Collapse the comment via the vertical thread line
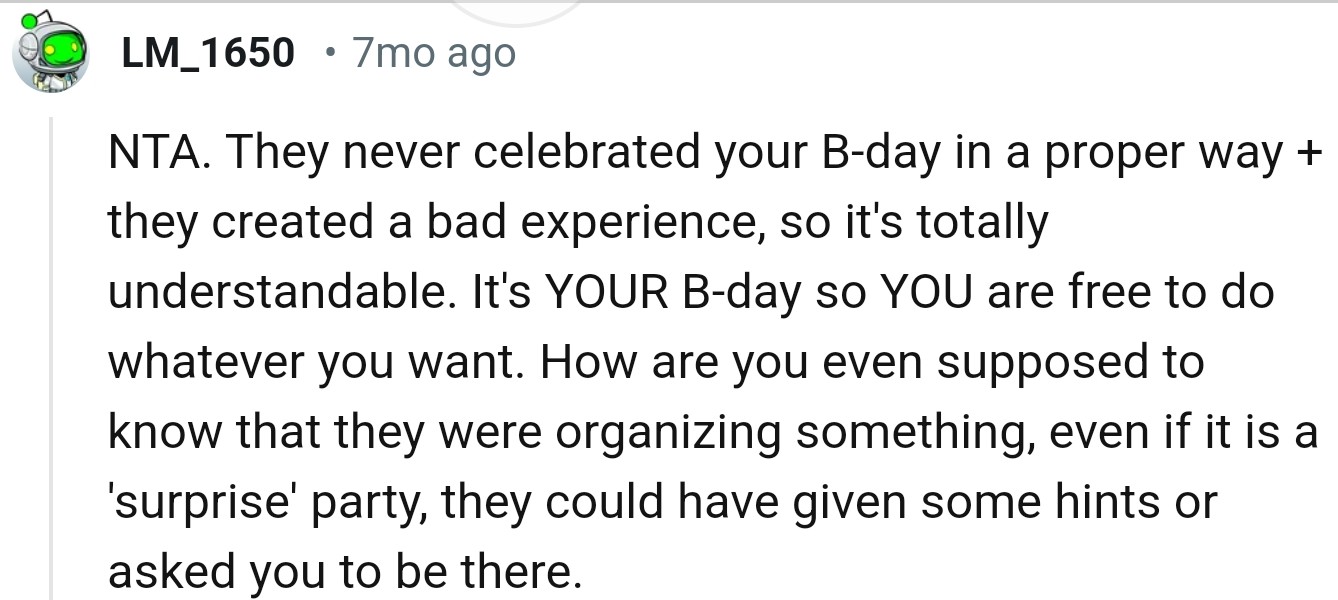Viewport: 1338px width, 600px height. [51, 360]
